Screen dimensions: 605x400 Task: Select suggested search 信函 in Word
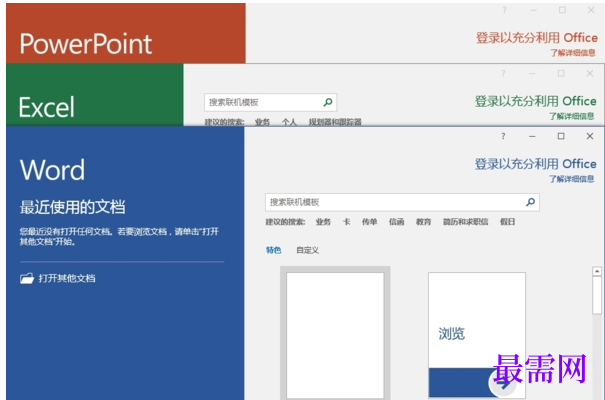pos(397,222)
